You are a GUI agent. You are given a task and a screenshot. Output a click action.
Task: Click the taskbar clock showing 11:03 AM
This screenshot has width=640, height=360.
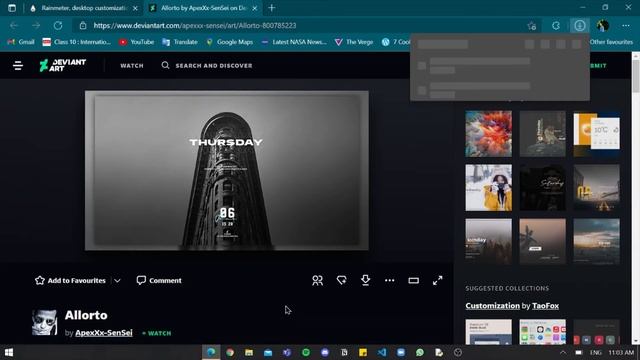pos(621,352)
